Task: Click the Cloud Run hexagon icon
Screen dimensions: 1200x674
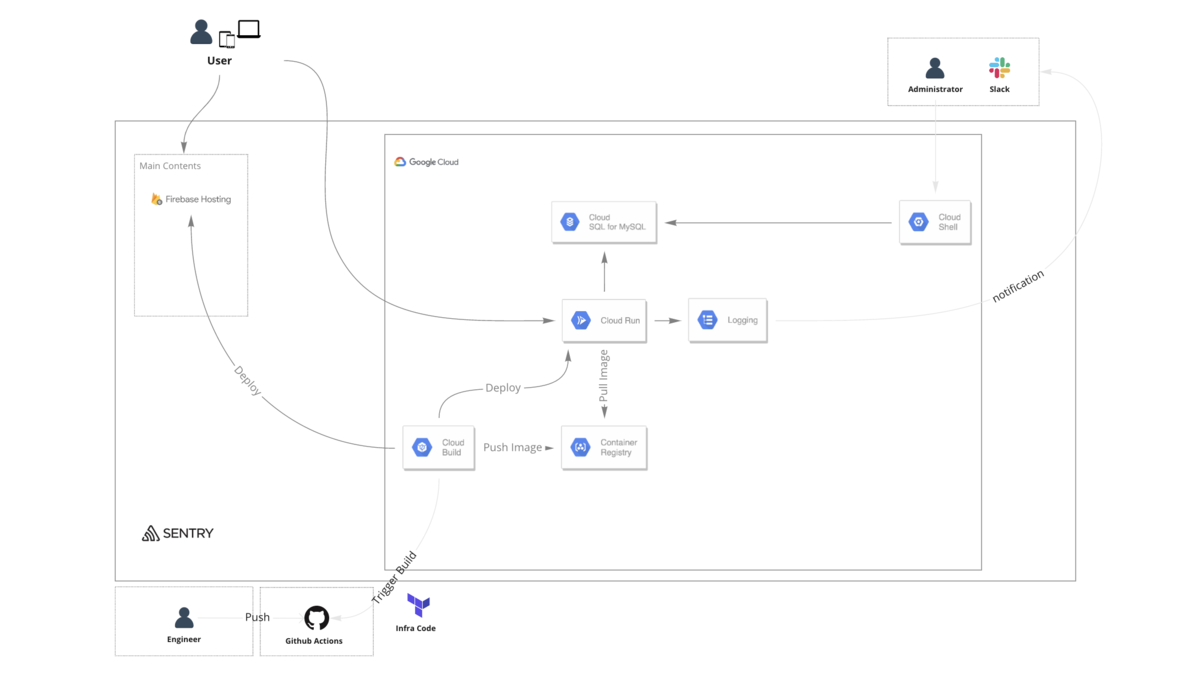Action: point(580,320)
